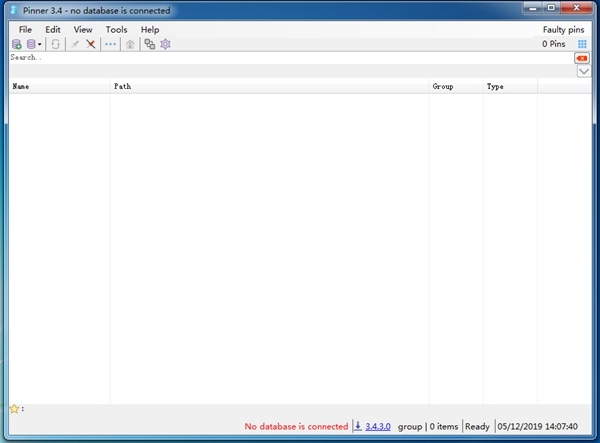600x443 pixels.
Task: Open the View menu
Action: 83,29
